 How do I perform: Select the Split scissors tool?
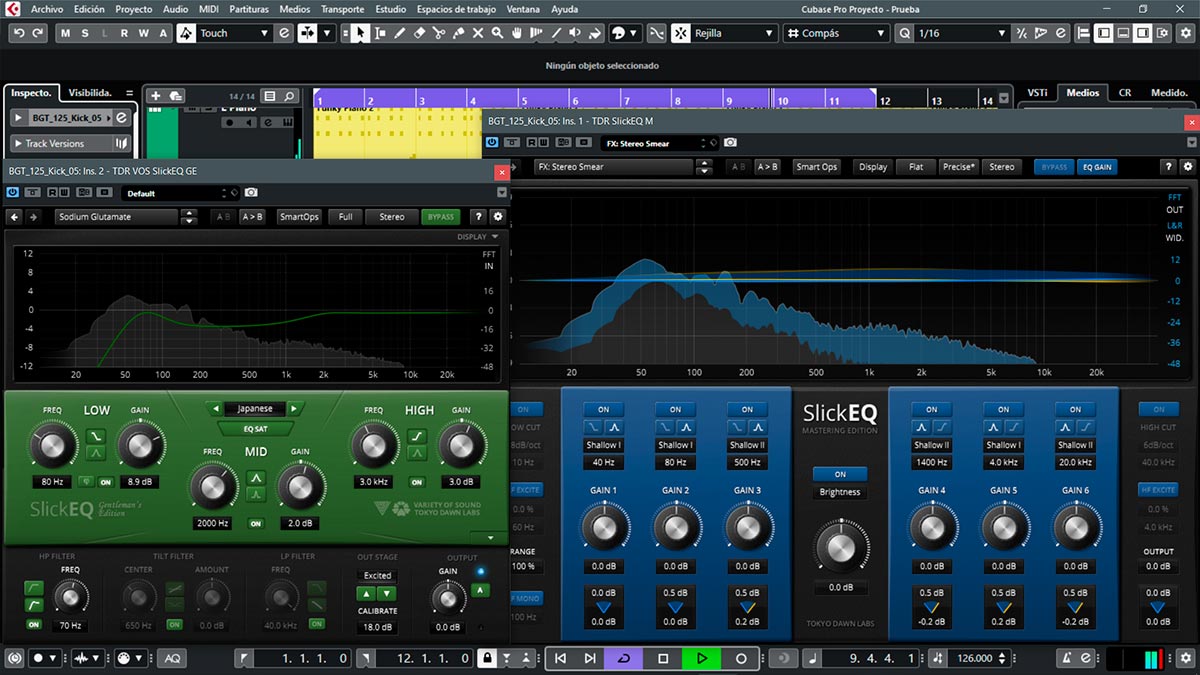[439, 33]
